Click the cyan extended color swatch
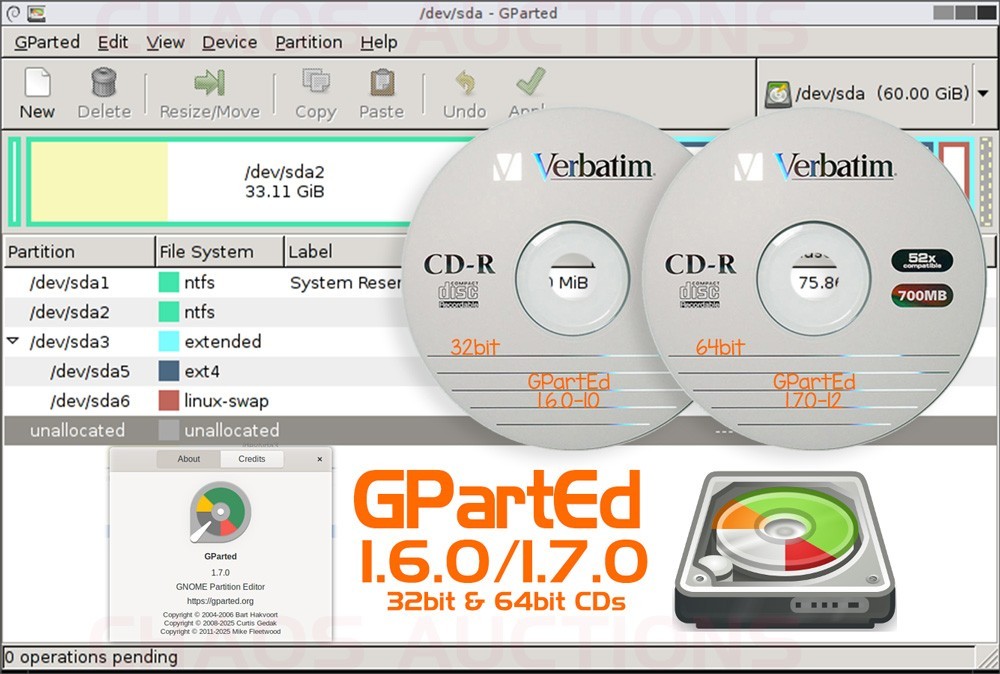 168,341
